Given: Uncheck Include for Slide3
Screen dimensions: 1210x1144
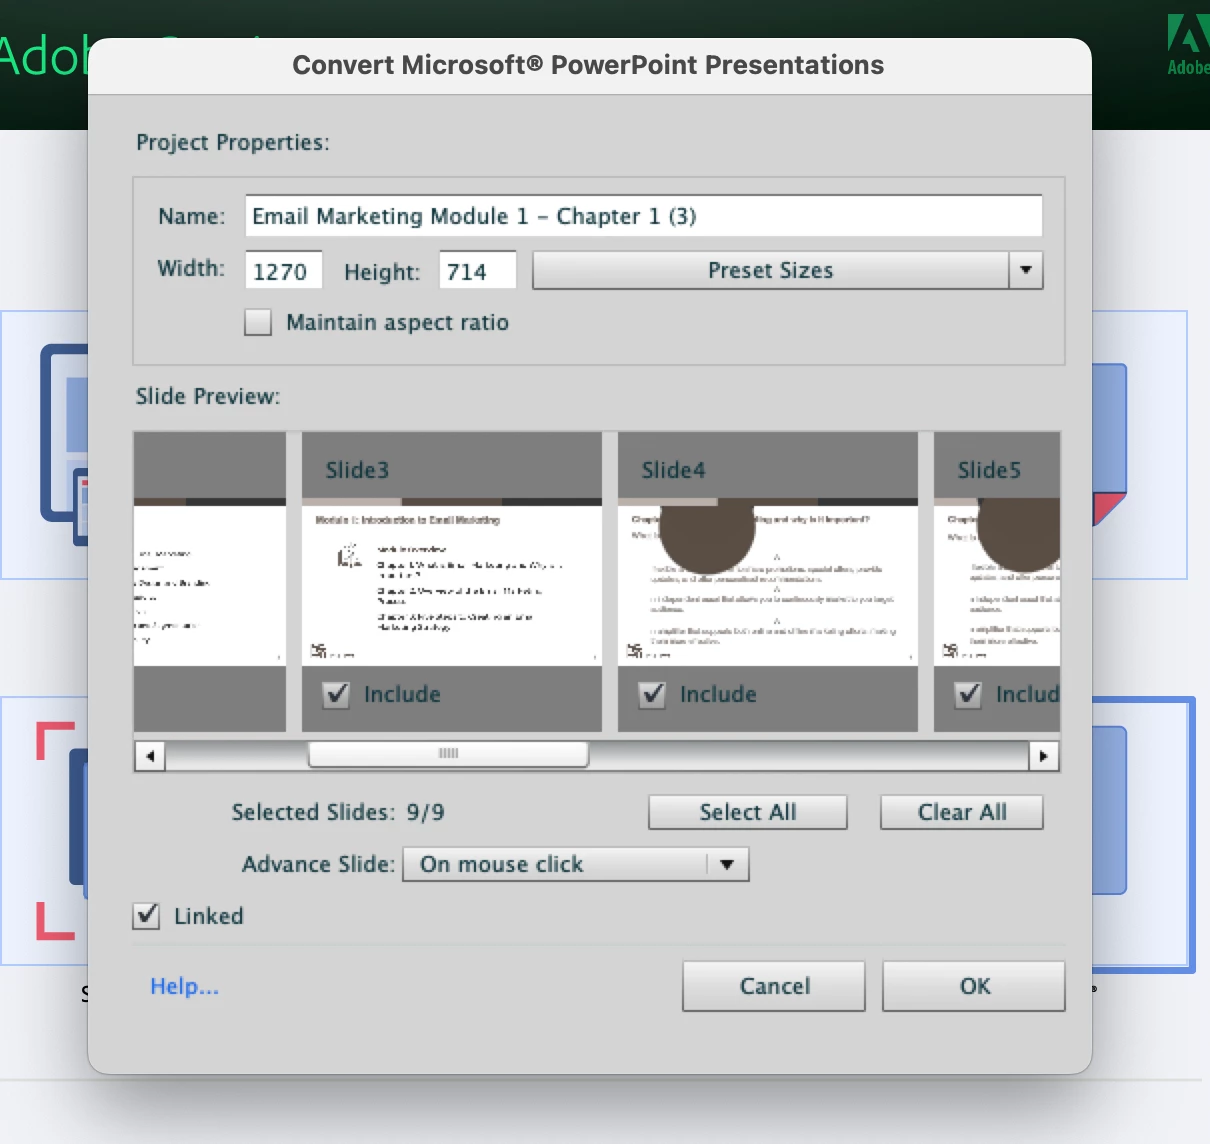Looking at the screenshot, I should (x=337, y=694).
